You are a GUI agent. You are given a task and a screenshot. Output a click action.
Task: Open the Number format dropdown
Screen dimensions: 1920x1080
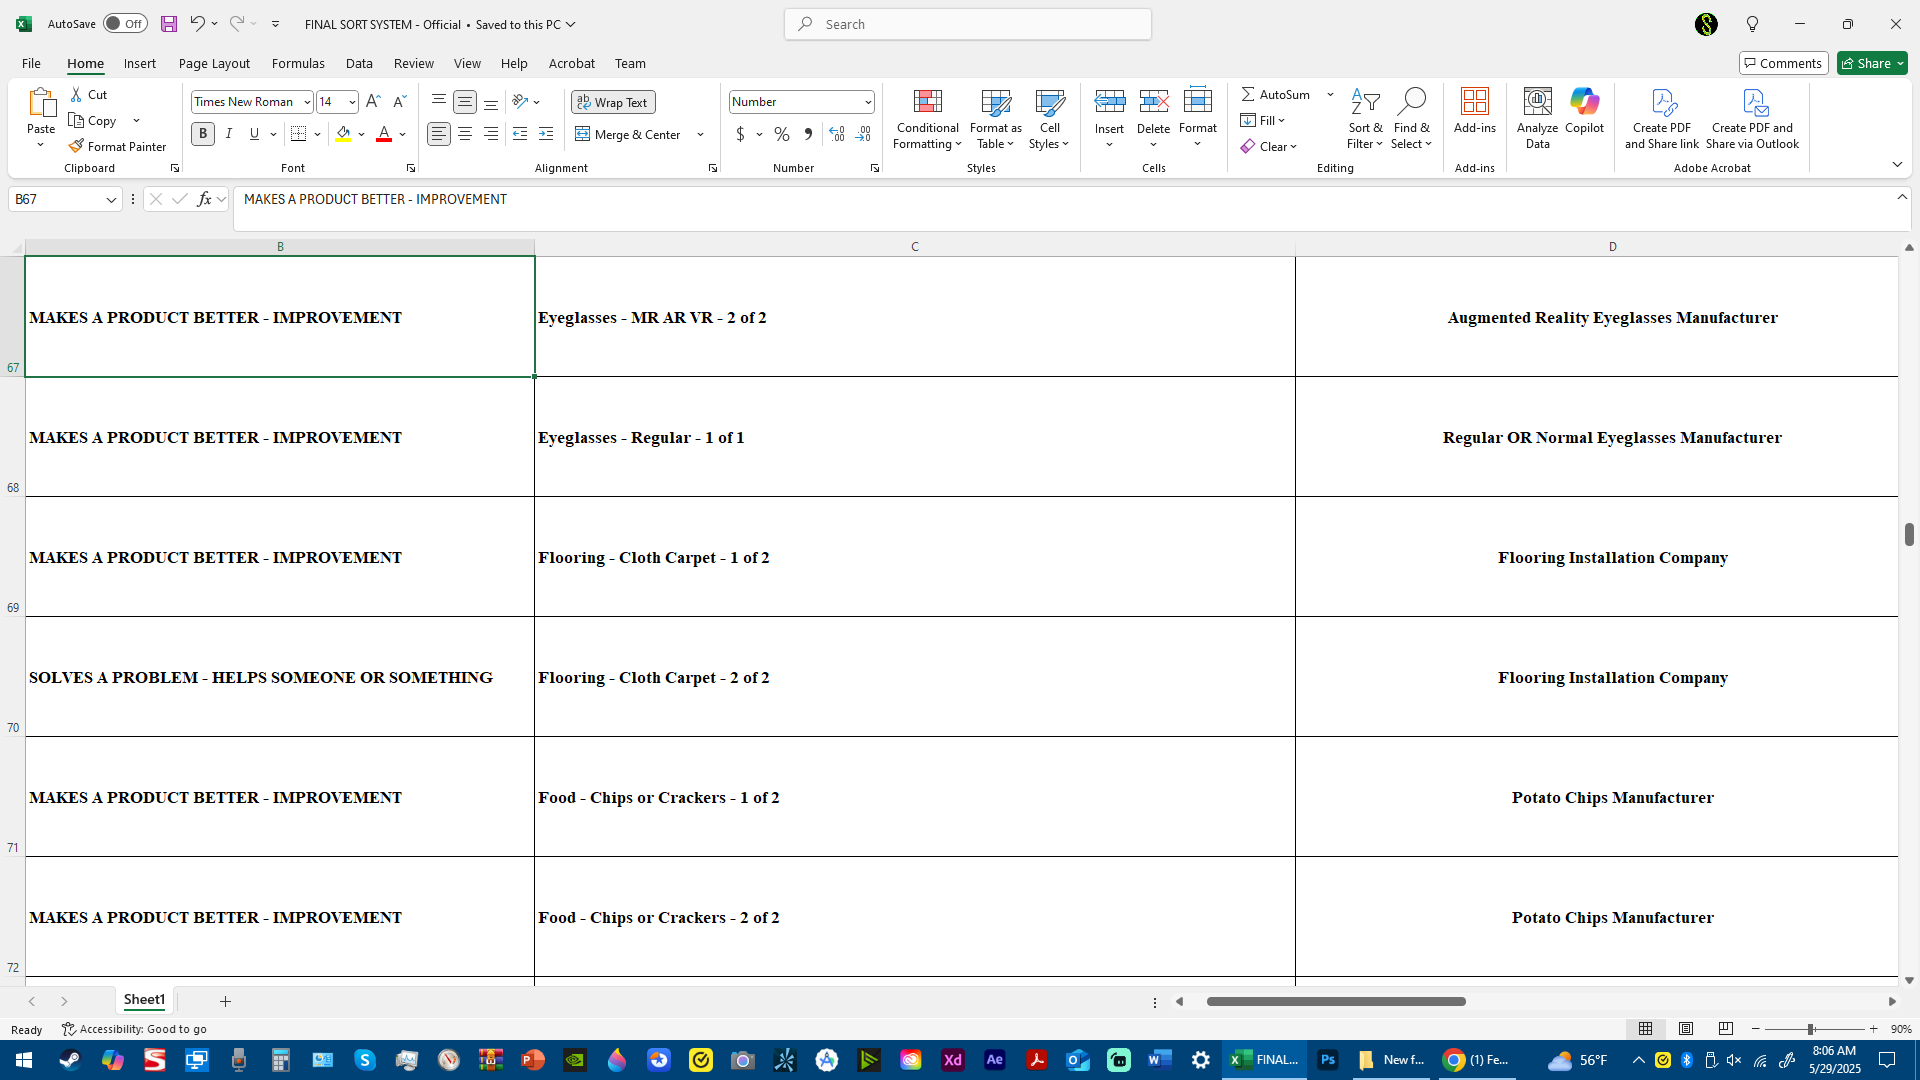pos(867,102)
